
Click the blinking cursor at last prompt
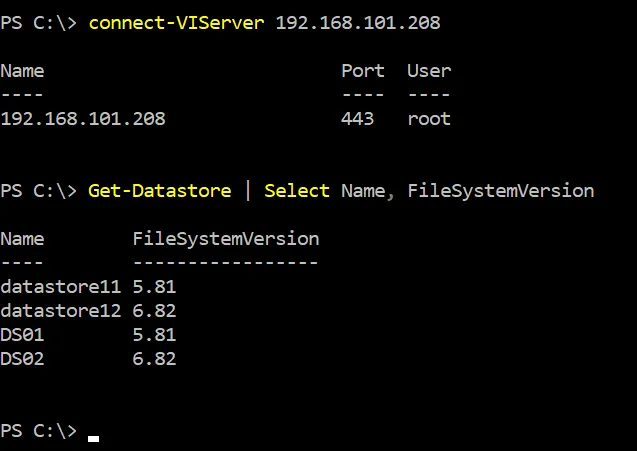94,437
